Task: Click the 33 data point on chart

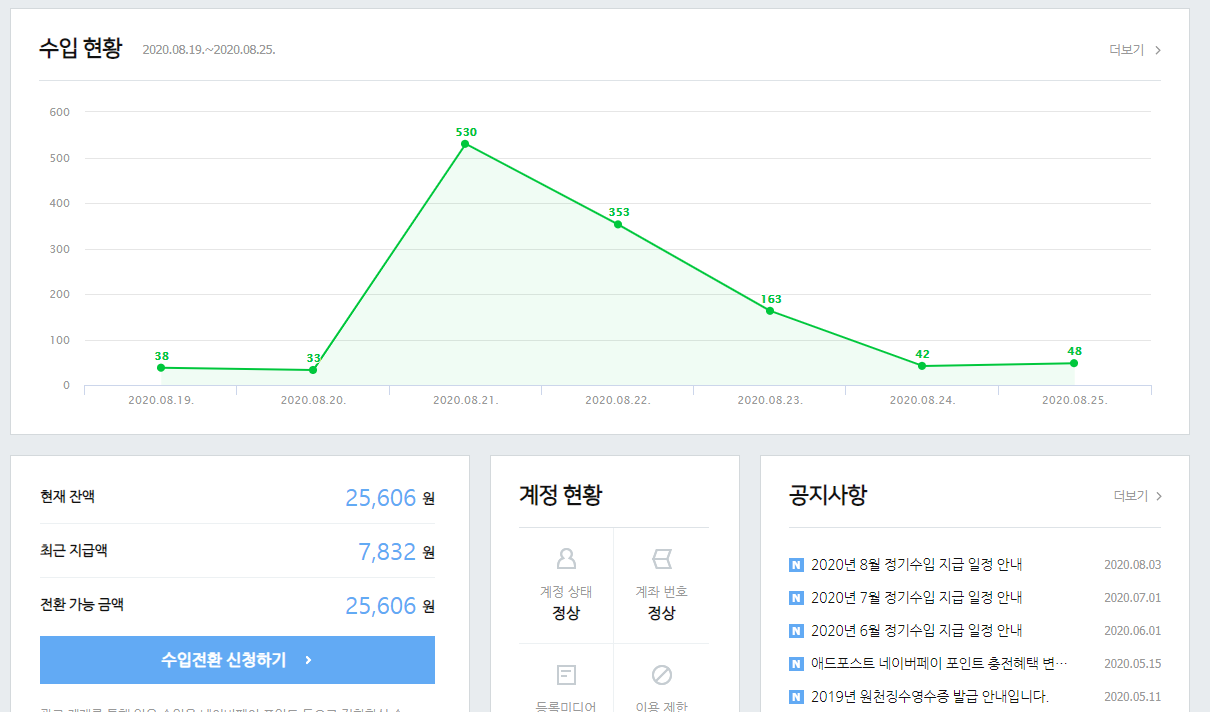Action: coord(313,370)
